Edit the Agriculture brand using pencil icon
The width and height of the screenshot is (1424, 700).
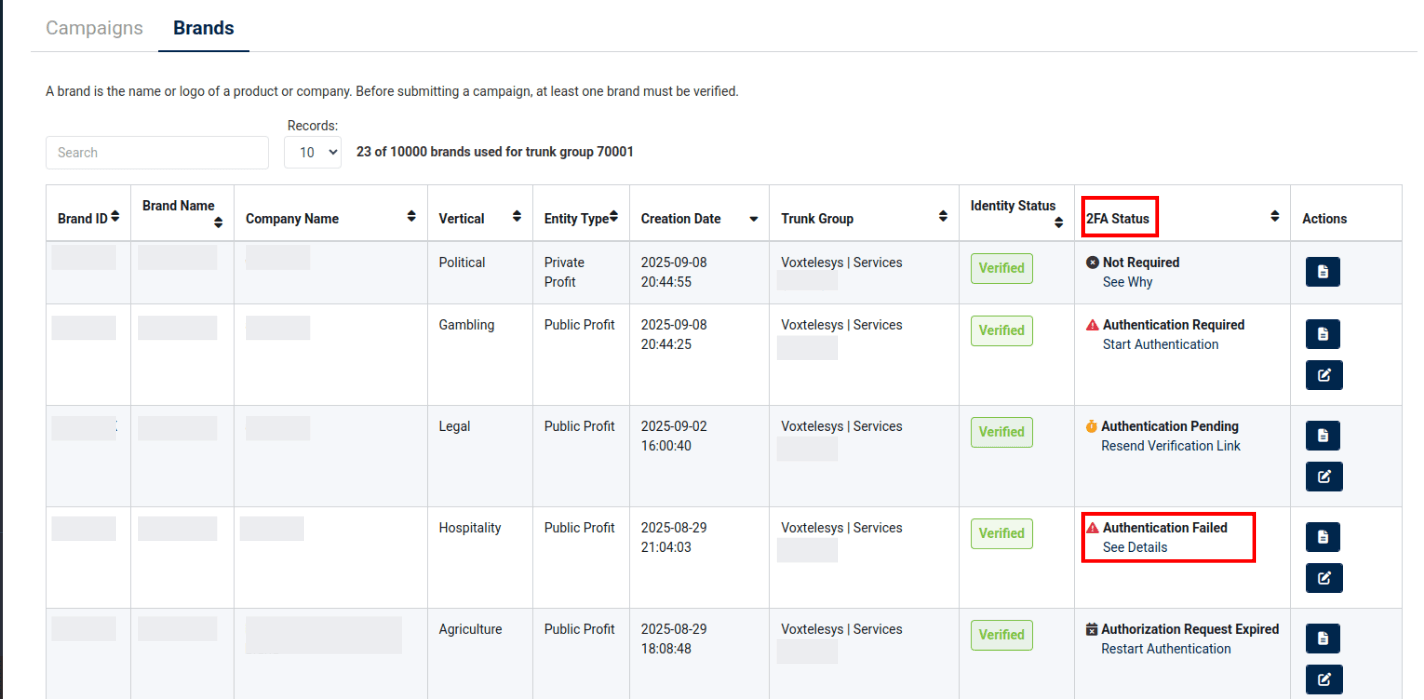tap(1323, 679)
